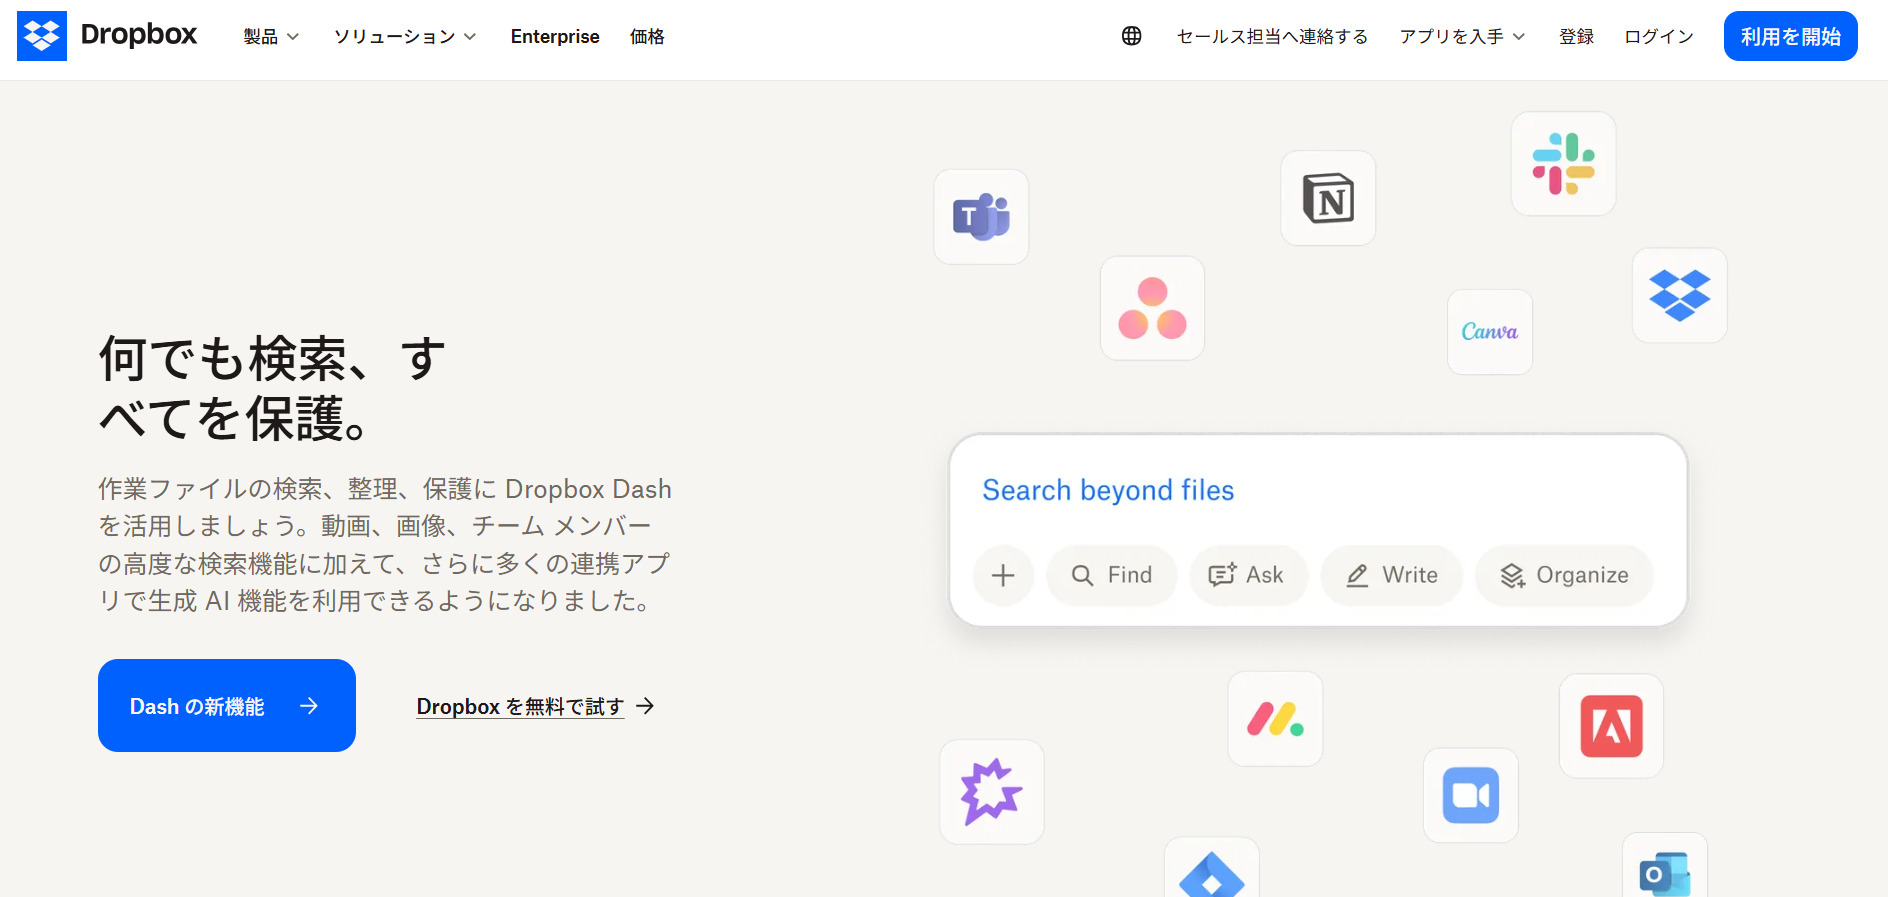Select the Write chip
1888x897 pixels.
point(1392,575)
